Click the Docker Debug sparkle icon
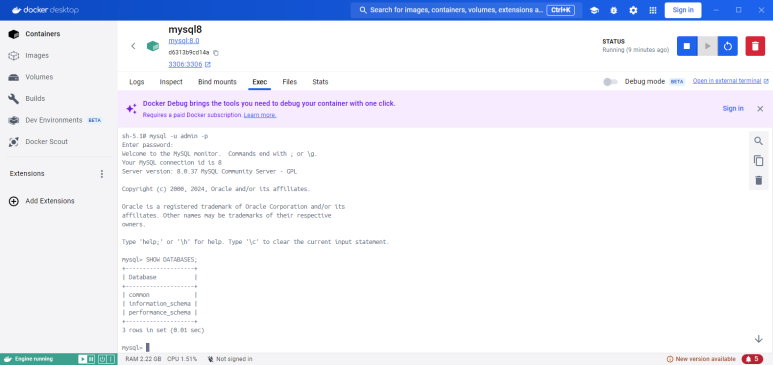773x365 pixels. coord(132,109)
